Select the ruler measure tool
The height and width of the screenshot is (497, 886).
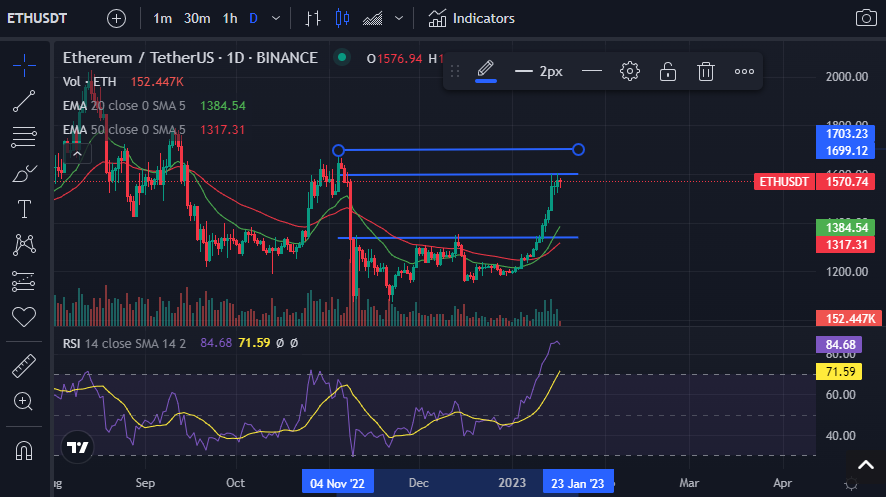24,366
